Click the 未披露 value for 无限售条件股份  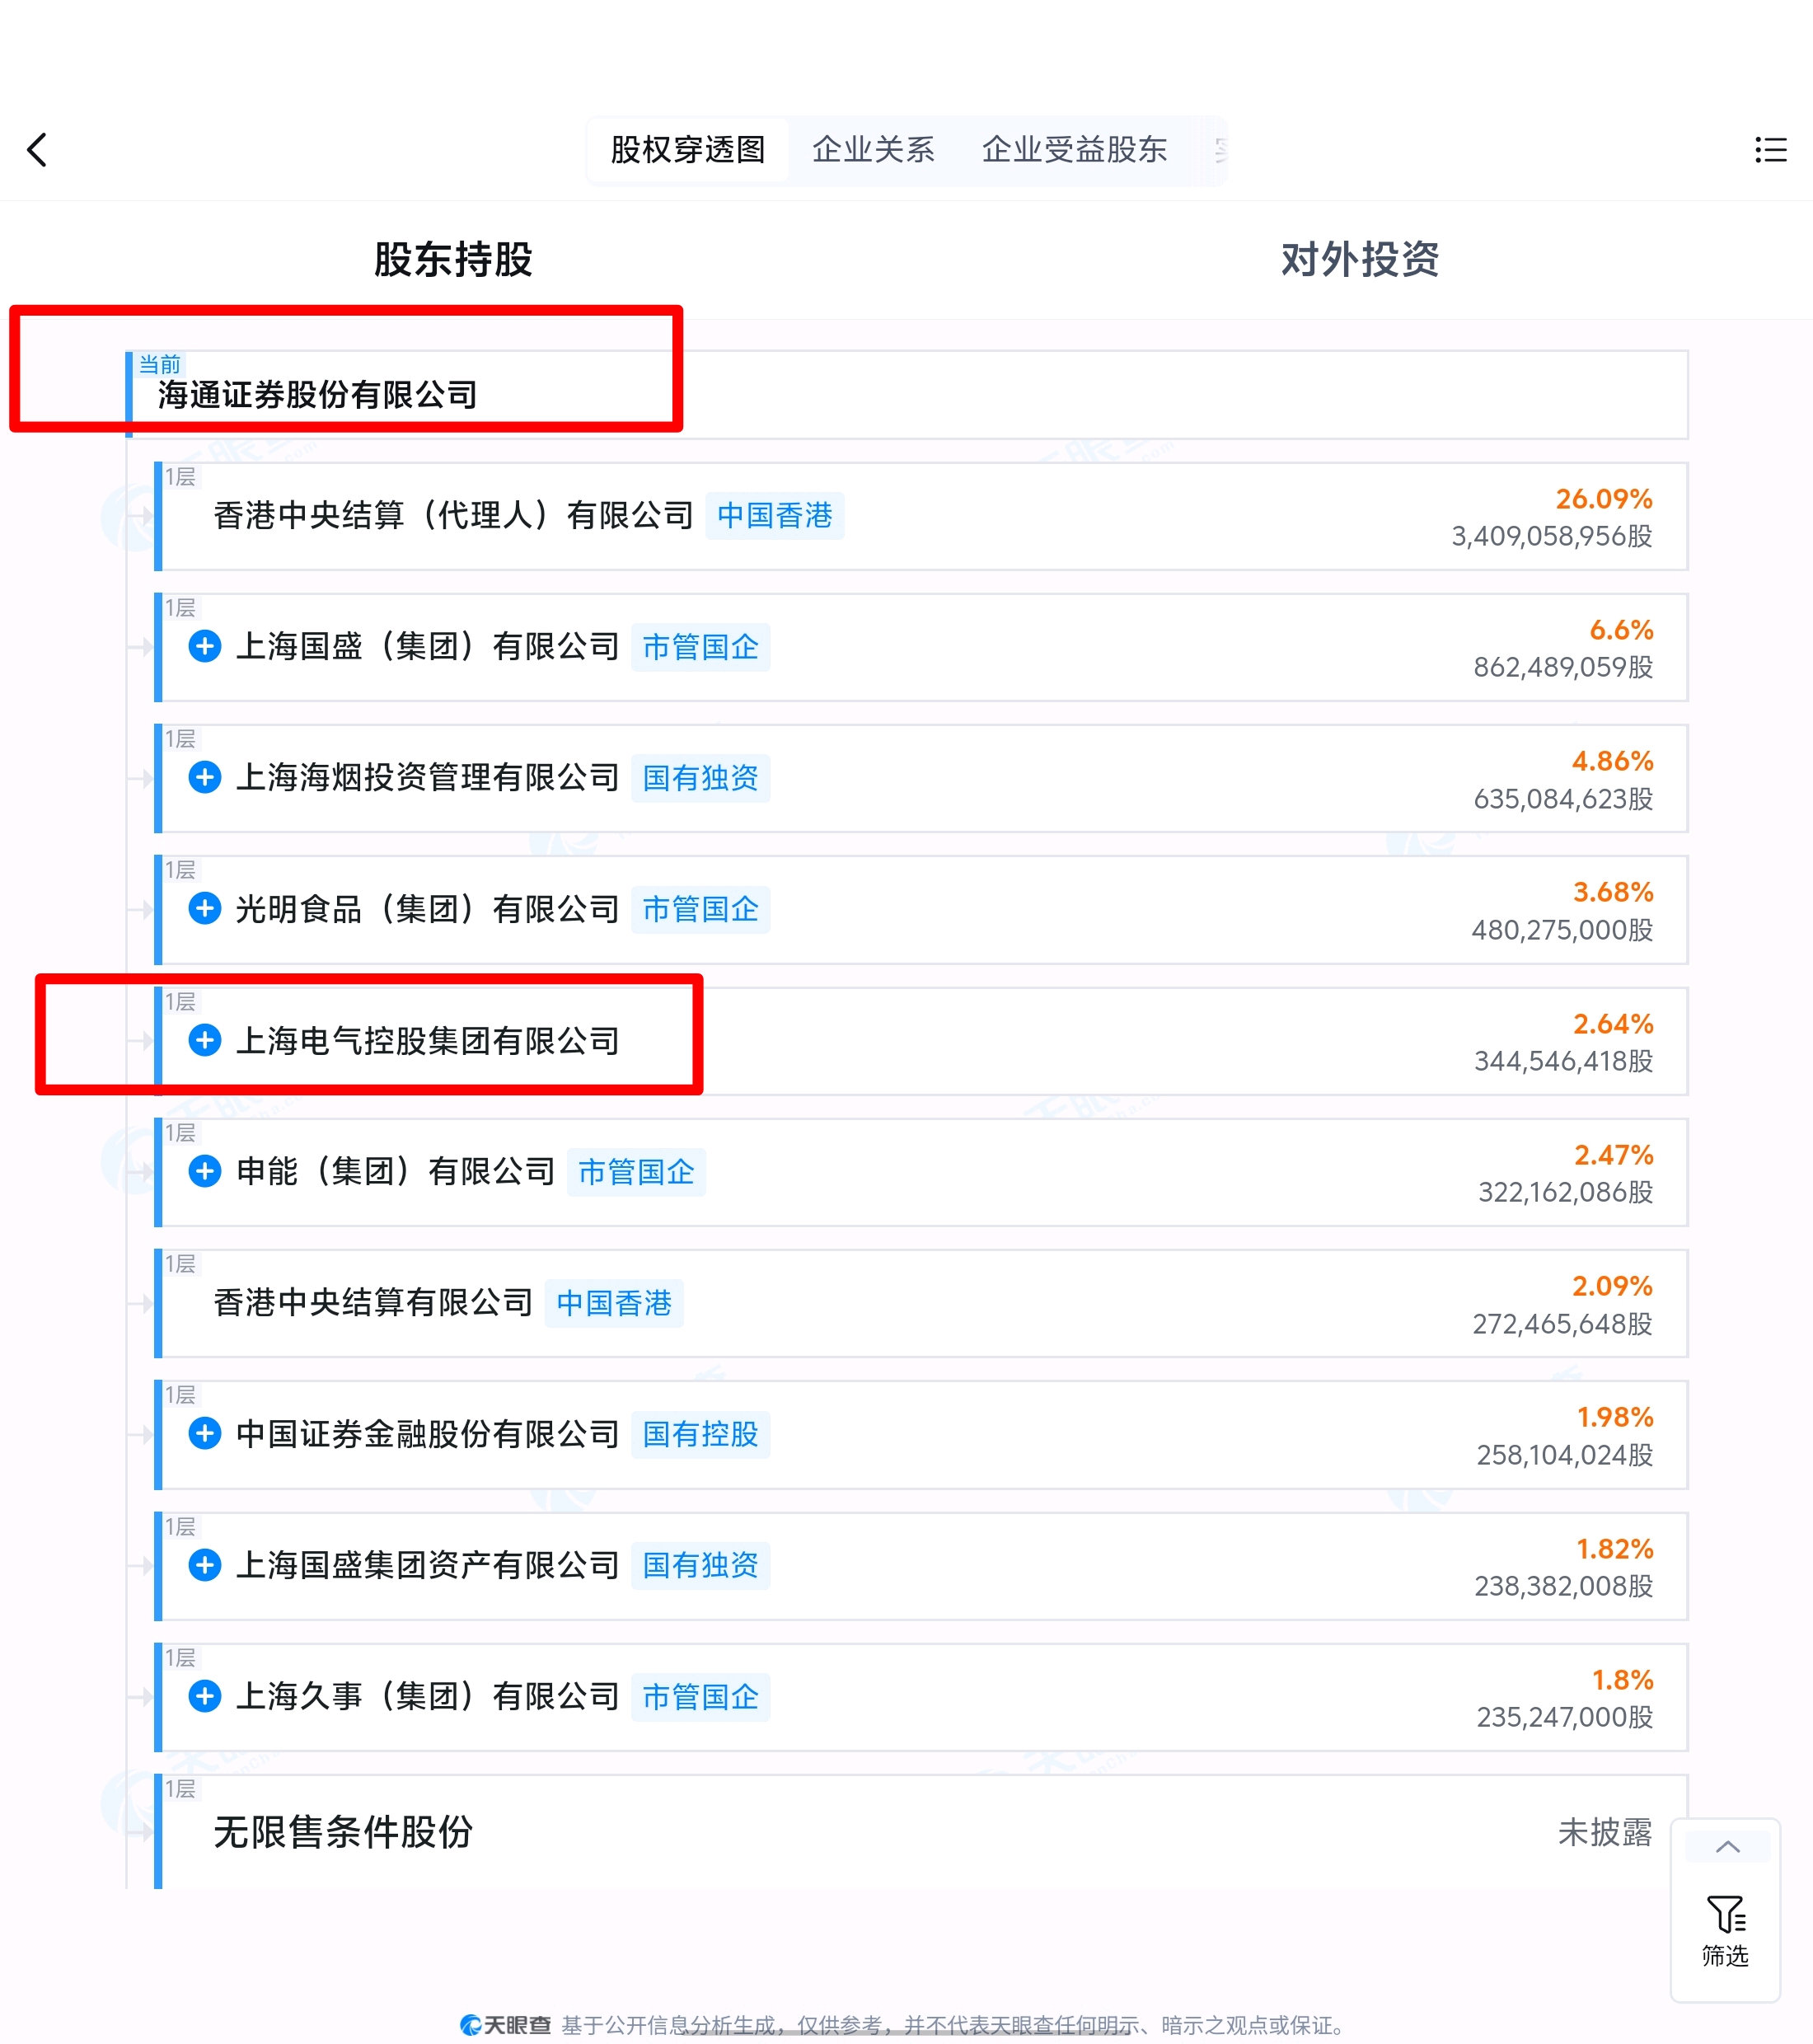point(1604,1832)
